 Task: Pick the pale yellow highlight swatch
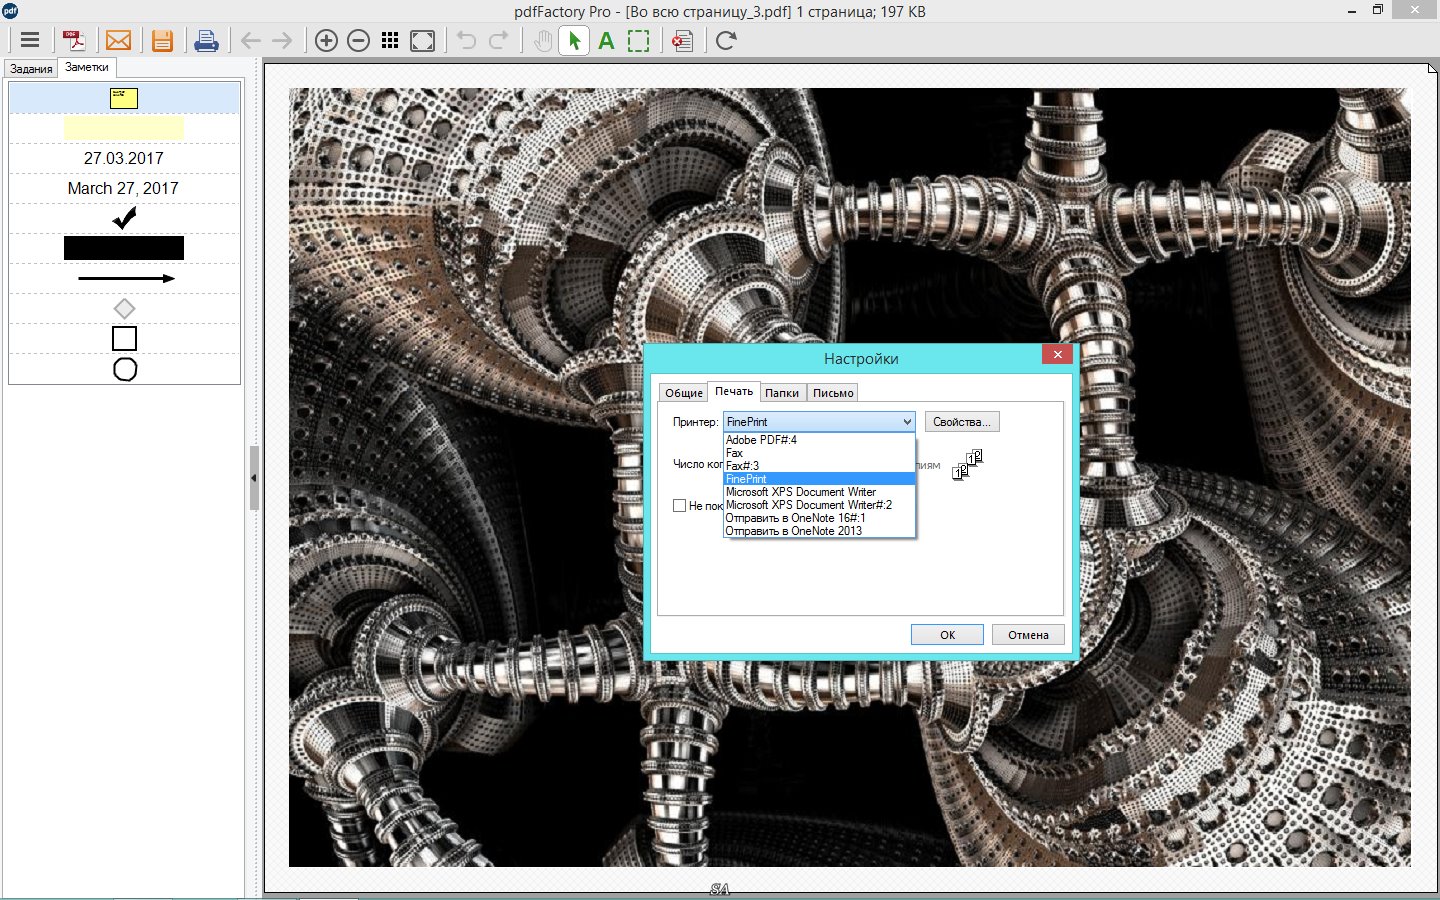tap(124, 127)
